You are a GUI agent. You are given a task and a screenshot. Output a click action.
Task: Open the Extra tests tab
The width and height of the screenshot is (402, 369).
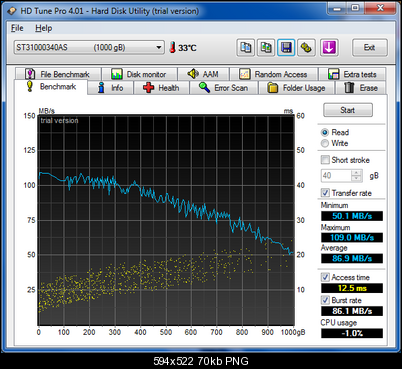point(352,74)
